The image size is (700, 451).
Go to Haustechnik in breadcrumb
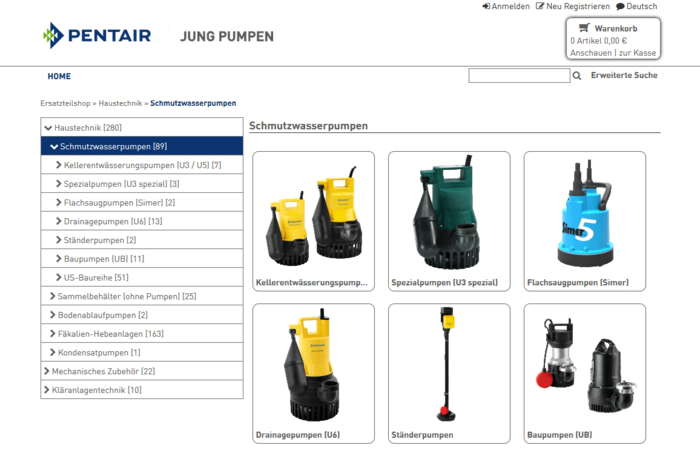[x=120, y=103]
